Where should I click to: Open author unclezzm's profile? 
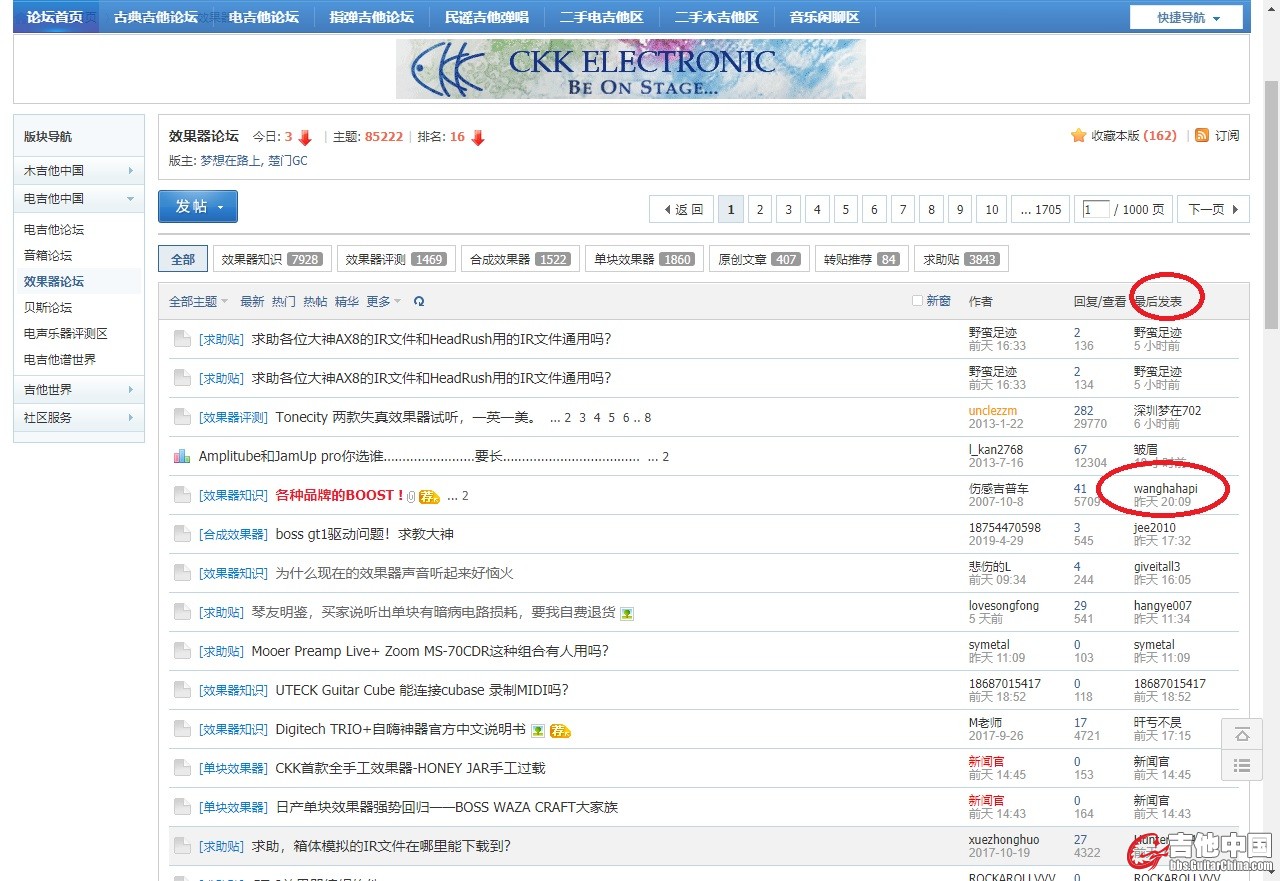coord(993,410)
